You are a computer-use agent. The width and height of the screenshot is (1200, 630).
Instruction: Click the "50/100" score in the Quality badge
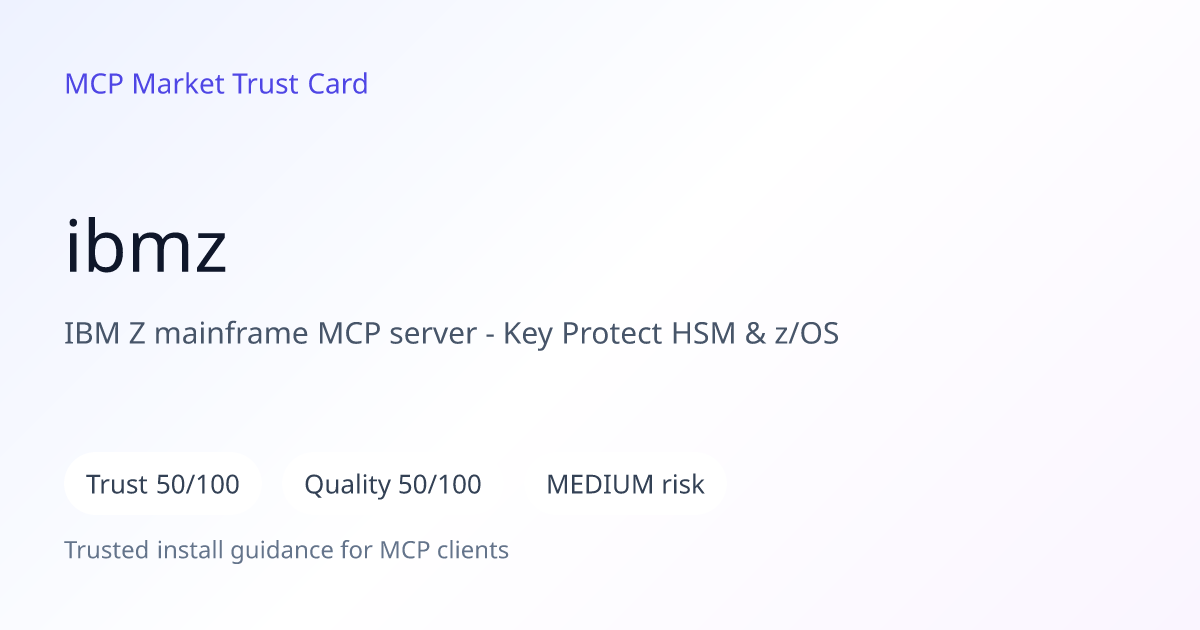pyautogui.click(x=440, y=485)
